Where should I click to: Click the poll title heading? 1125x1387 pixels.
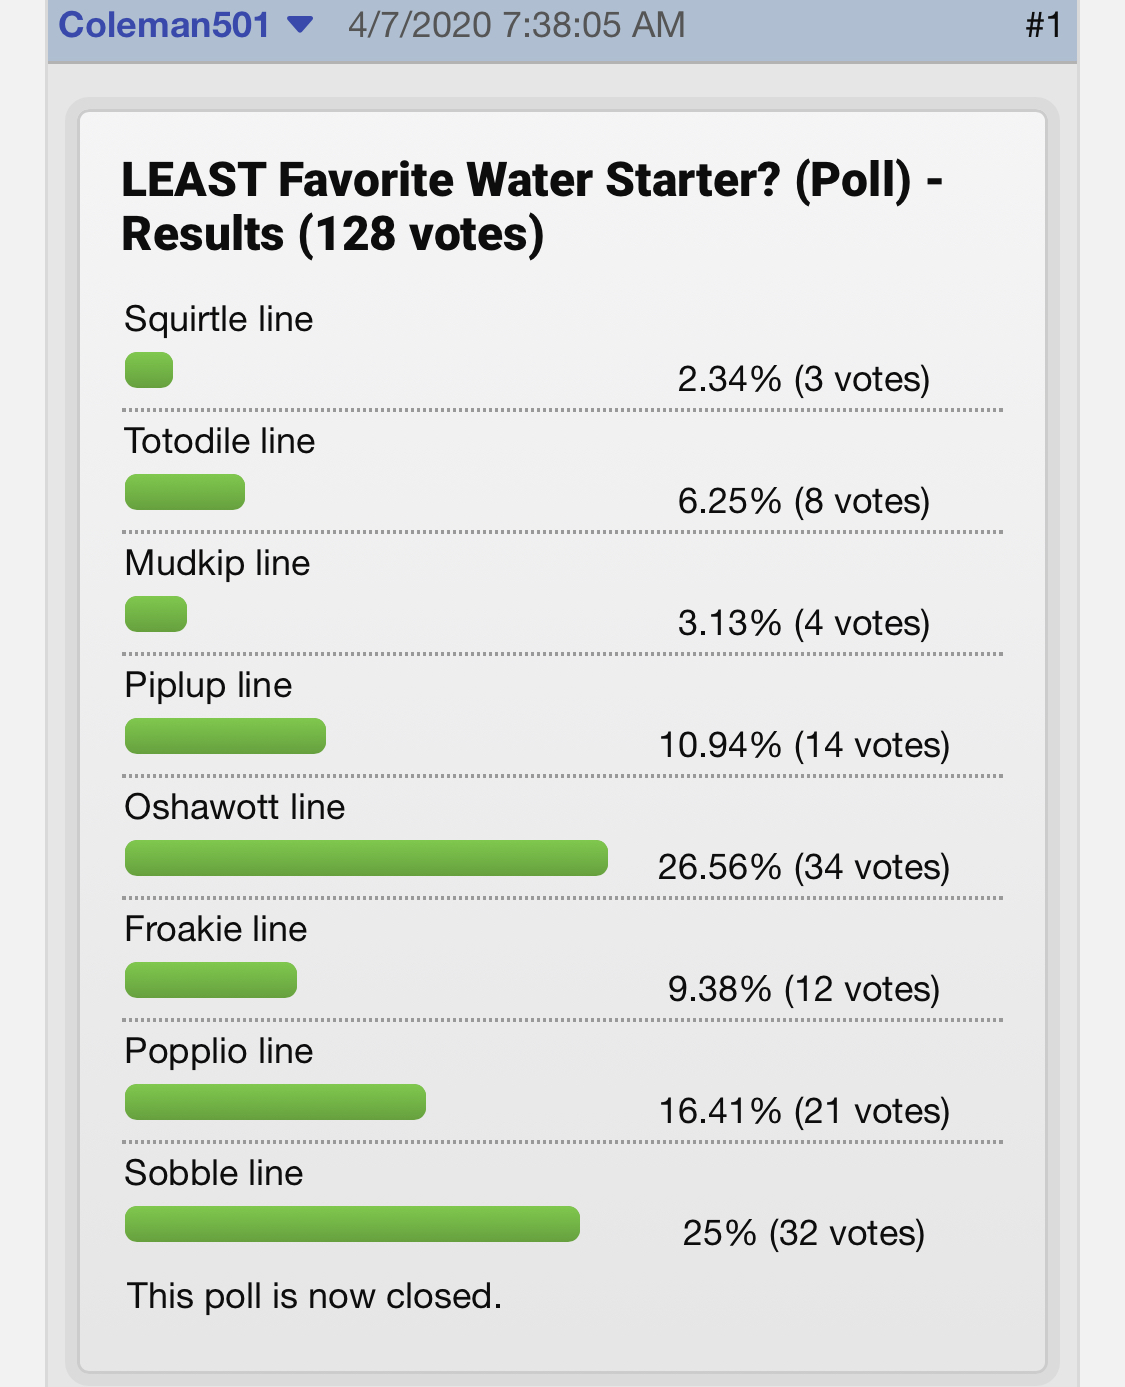(532, 207)
